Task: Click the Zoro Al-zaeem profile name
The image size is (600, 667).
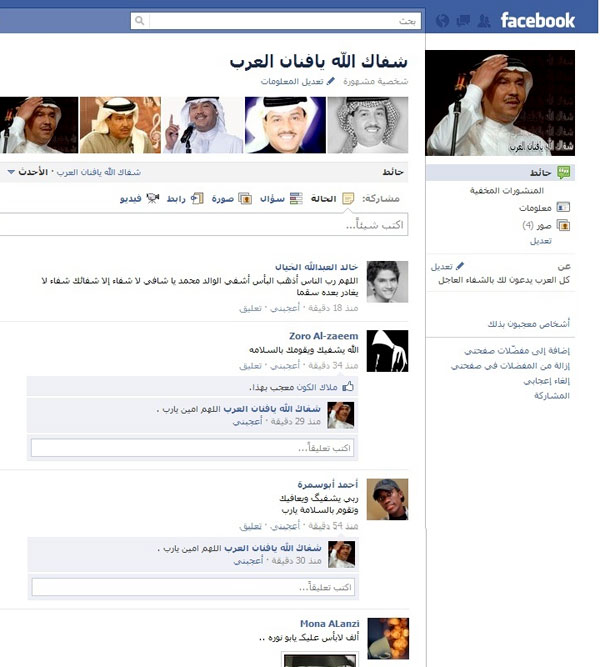Action: tap(323, 336)
